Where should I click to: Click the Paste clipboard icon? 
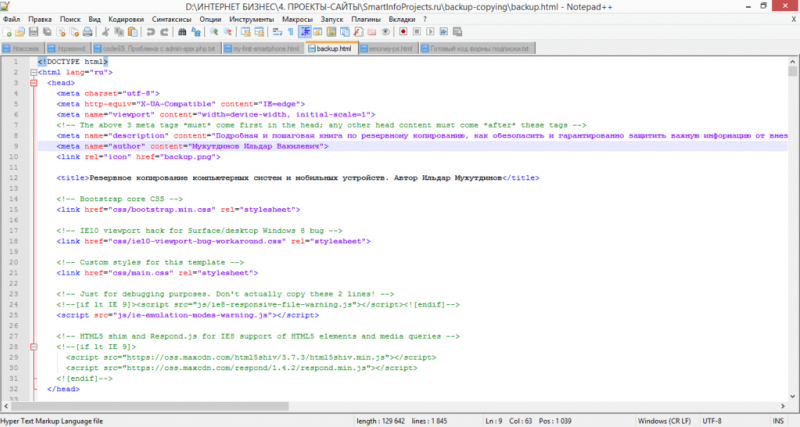point(133,32)
